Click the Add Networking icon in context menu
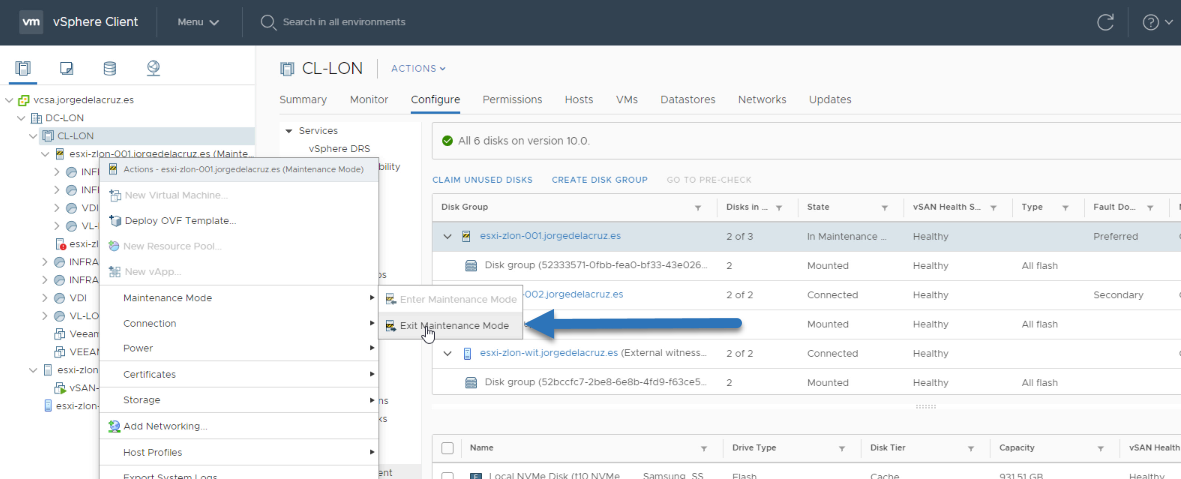1181x479 pixels. (x=114, y=426)
